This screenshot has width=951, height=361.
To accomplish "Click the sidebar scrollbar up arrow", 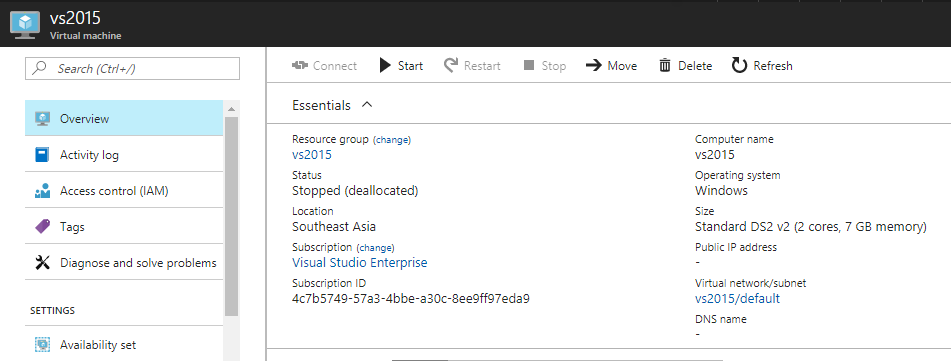I will coord(231,109).
